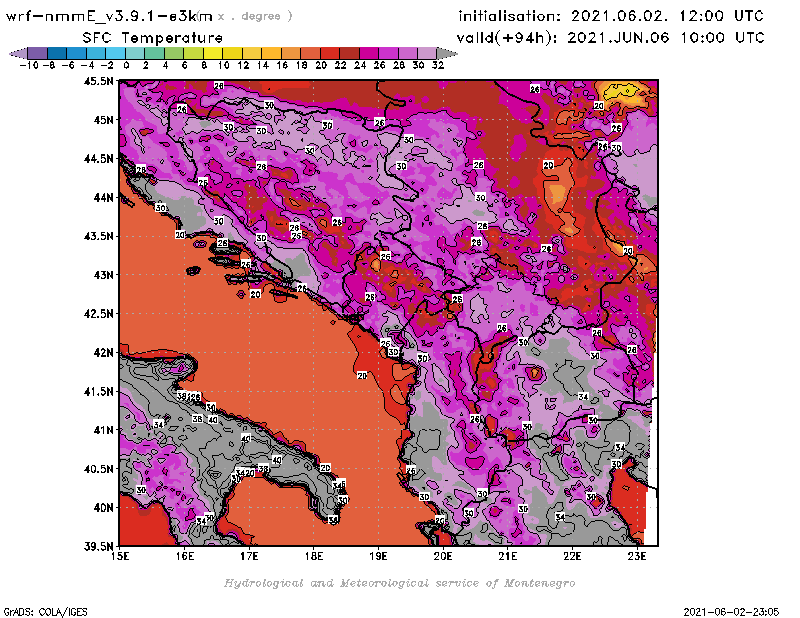Click the 'Hydrological and Meteorological service of Montenegro' caption
Image resolution: width=800 pixels, height=618 pixels.
[399, 583]
